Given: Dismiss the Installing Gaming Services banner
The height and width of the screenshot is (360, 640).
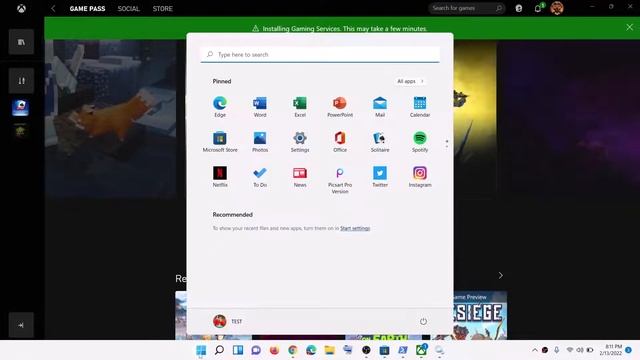Looking at the screenshot, I should pos(629,27).
